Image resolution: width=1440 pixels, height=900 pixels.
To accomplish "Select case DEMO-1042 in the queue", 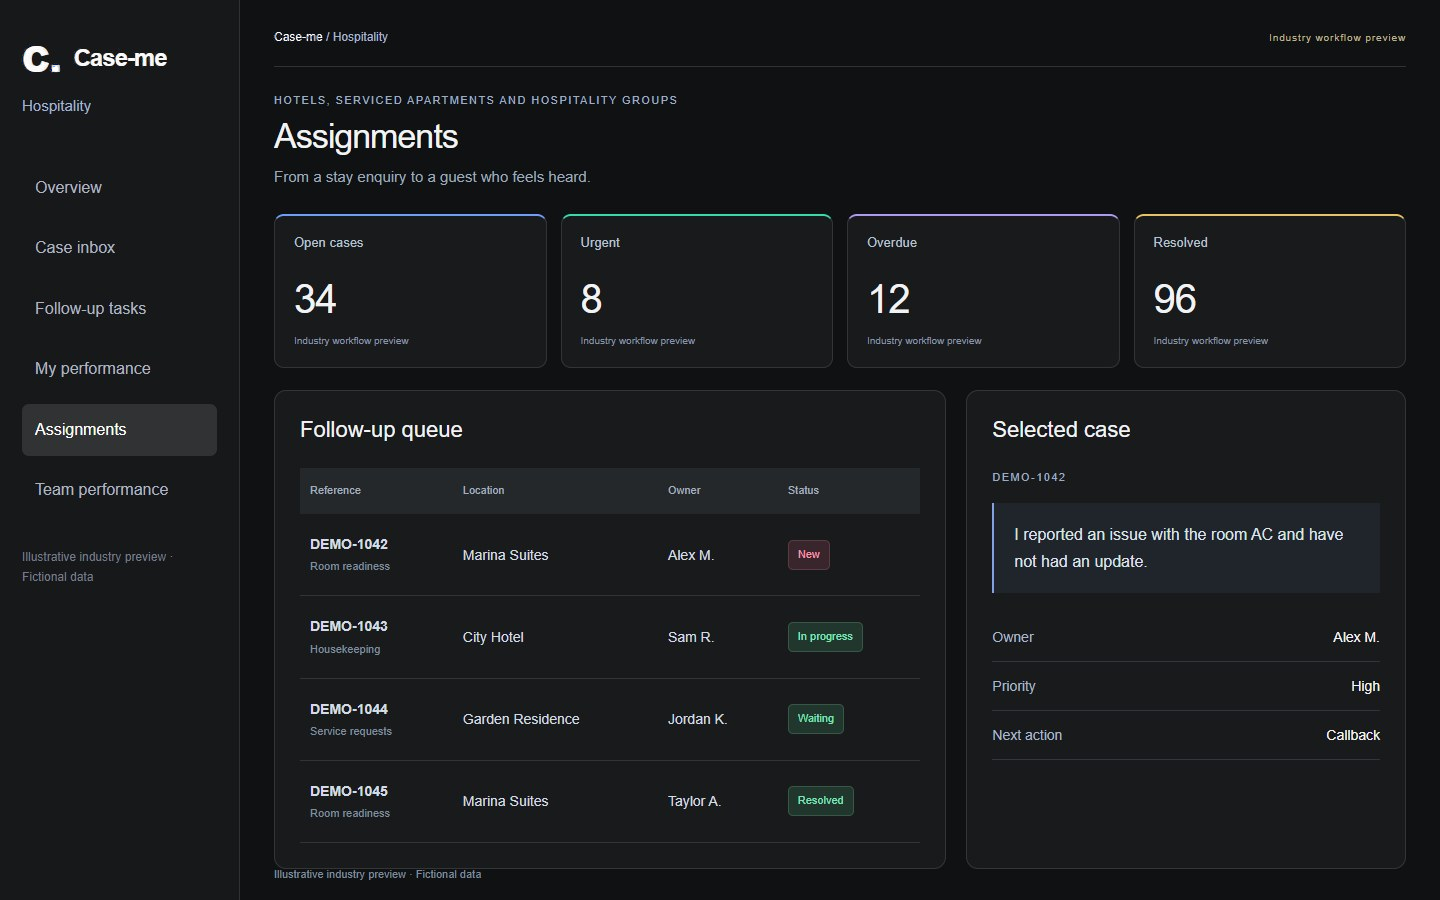I will click(x=610, y=555).
